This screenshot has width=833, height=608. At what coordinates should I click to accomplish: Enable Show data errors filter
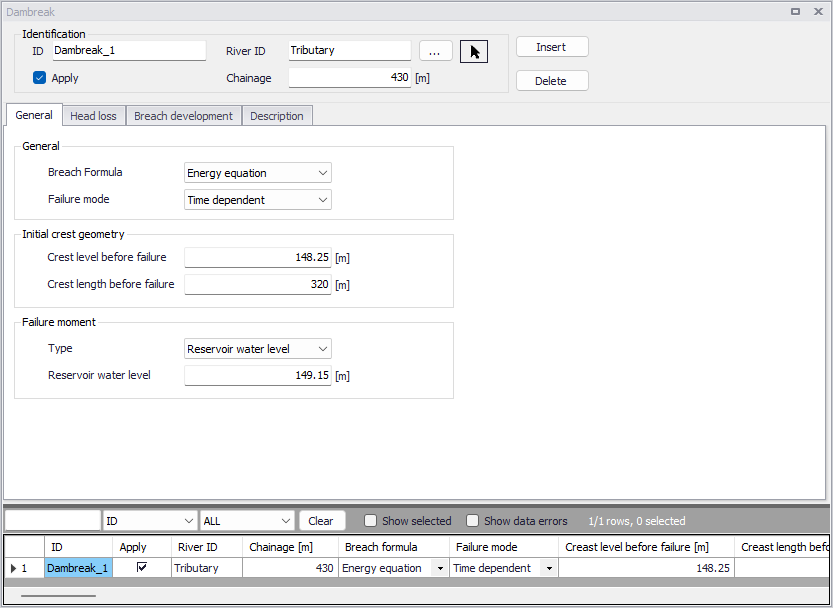[472, 521]
